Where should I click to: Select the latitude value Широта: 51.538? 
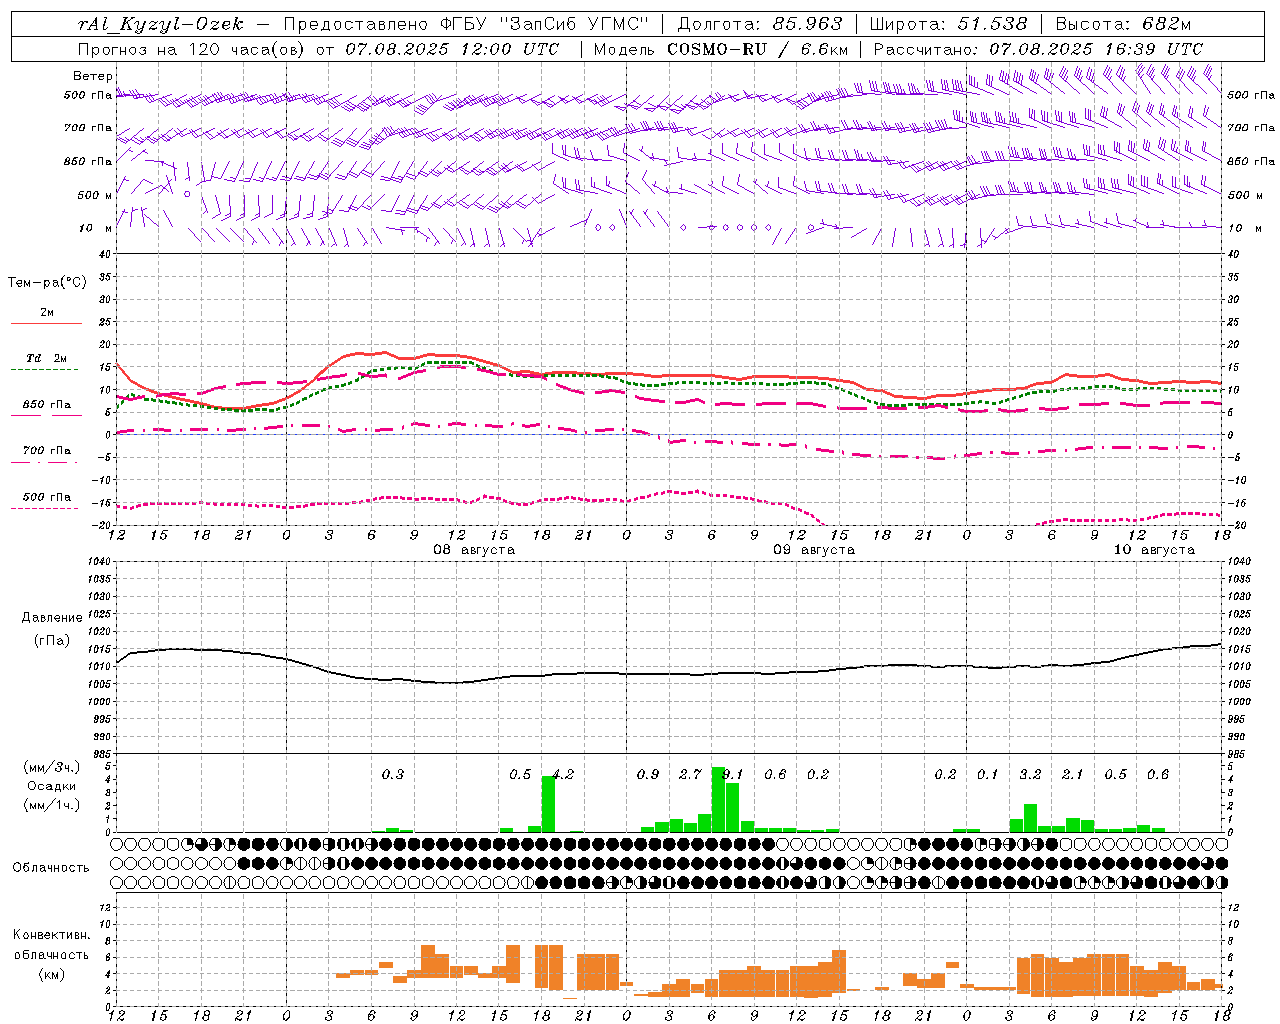click(x=948, y=24)
